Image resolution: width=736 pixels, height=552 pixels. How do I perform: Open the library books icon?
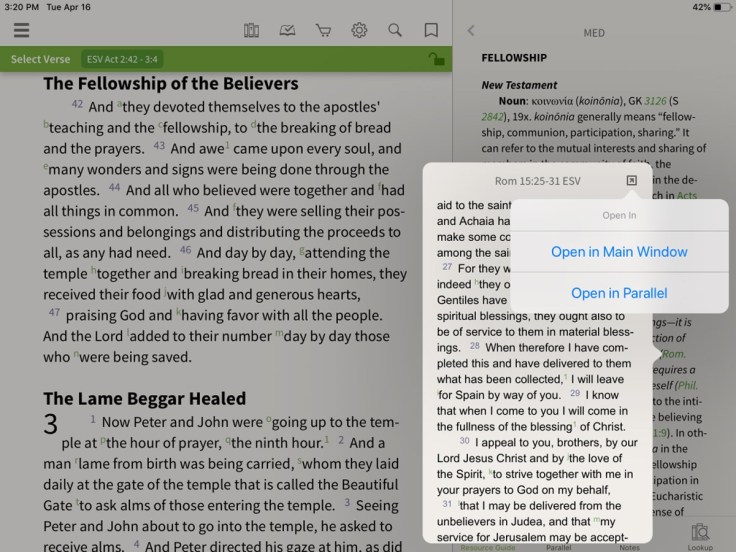(x=252, y=30)
